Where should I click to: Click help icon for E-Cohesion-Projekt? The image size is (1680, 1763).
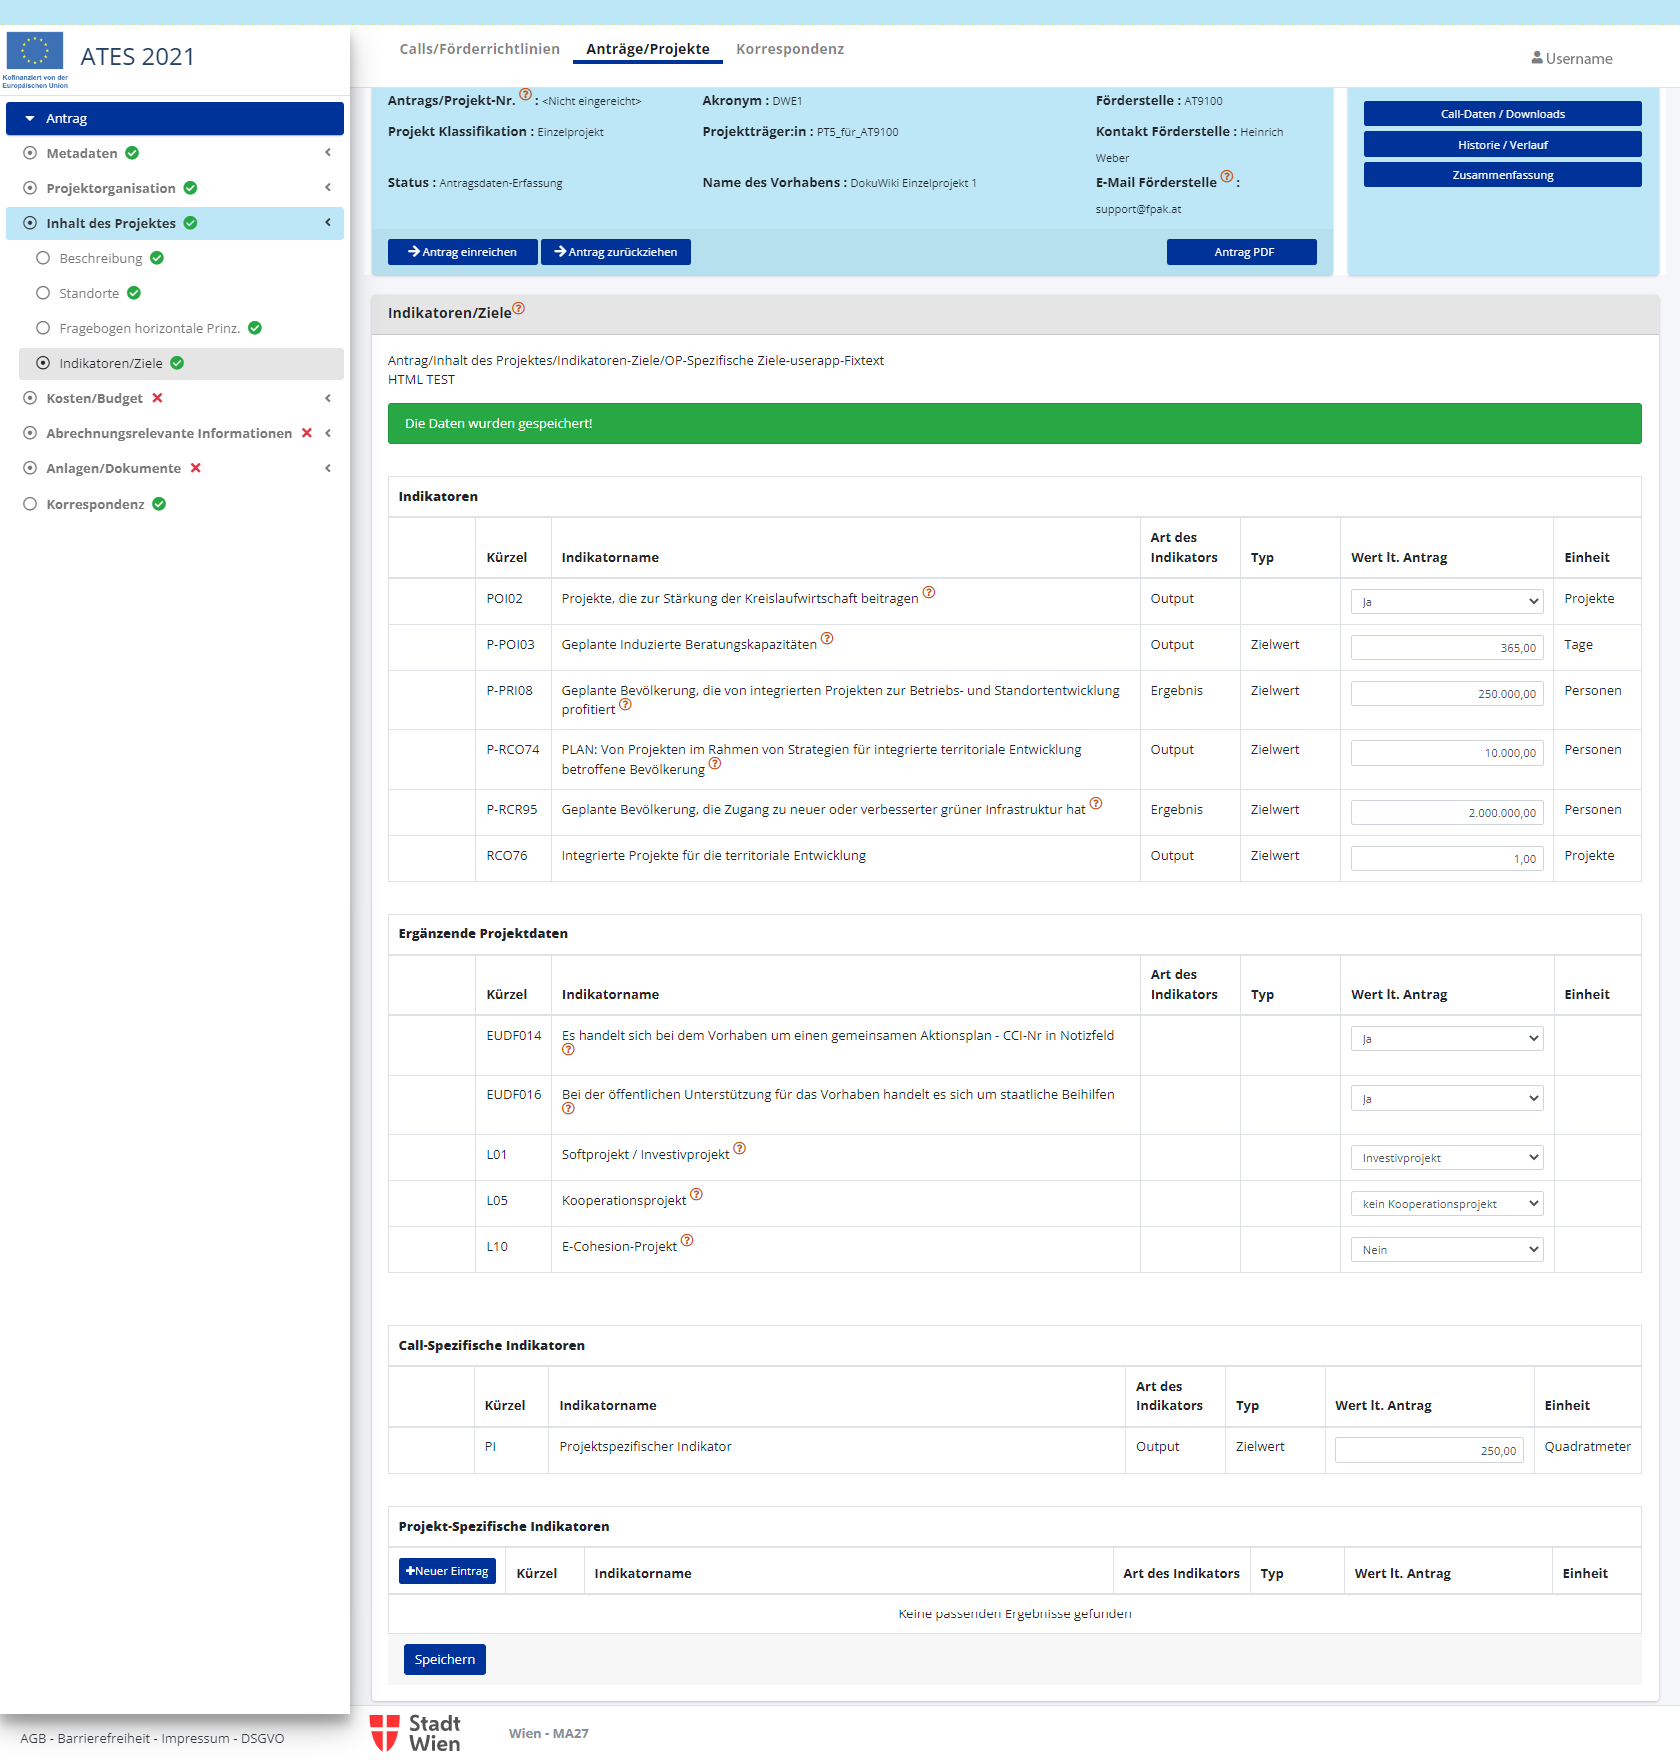pos(687,1241)
